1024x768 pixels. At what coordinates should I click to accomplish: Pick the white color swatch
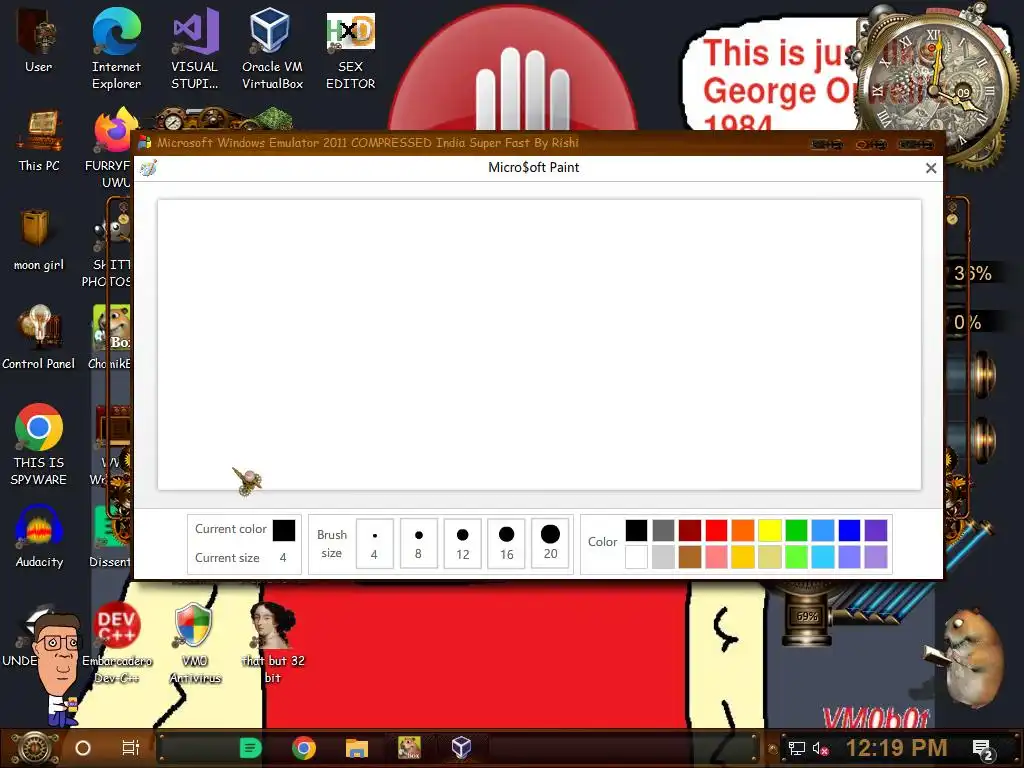(x=636, y=557)
